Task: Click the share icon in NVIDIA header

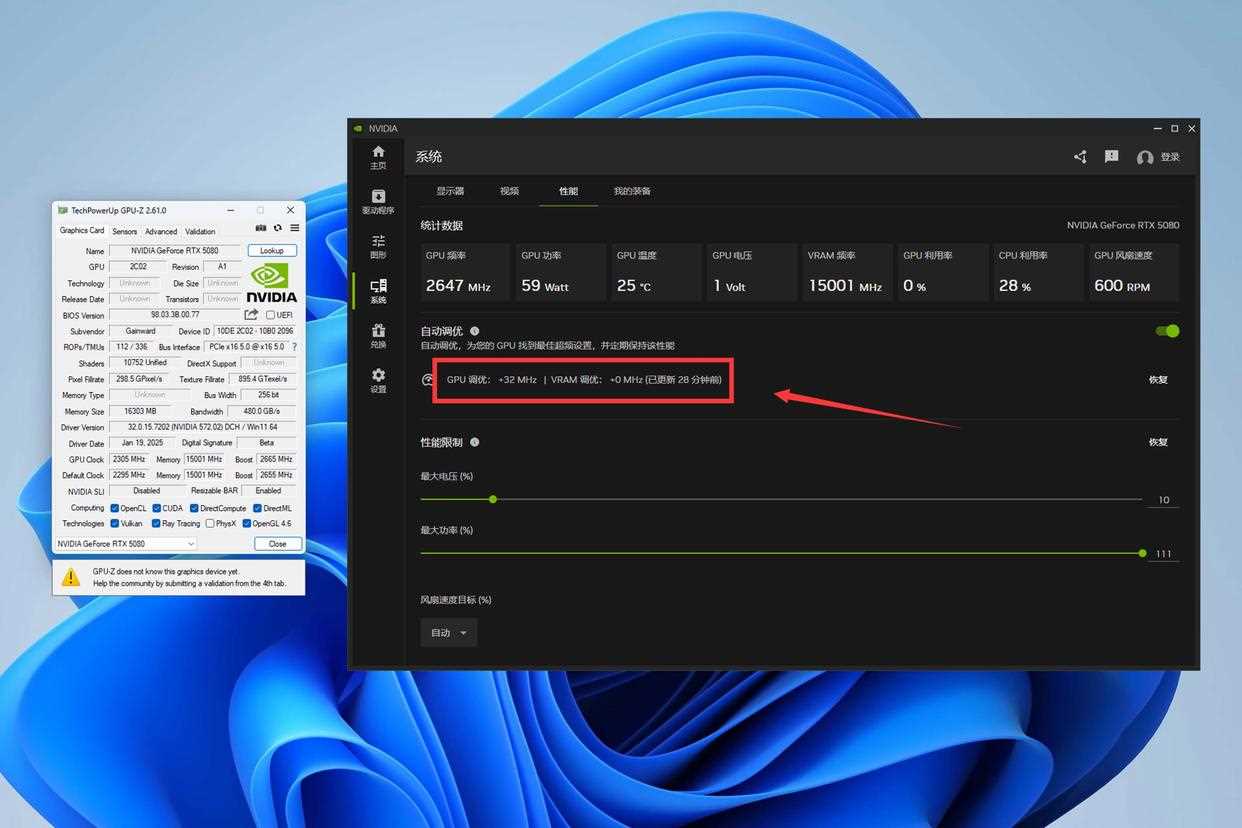Action: click(x=1080, y=157)
